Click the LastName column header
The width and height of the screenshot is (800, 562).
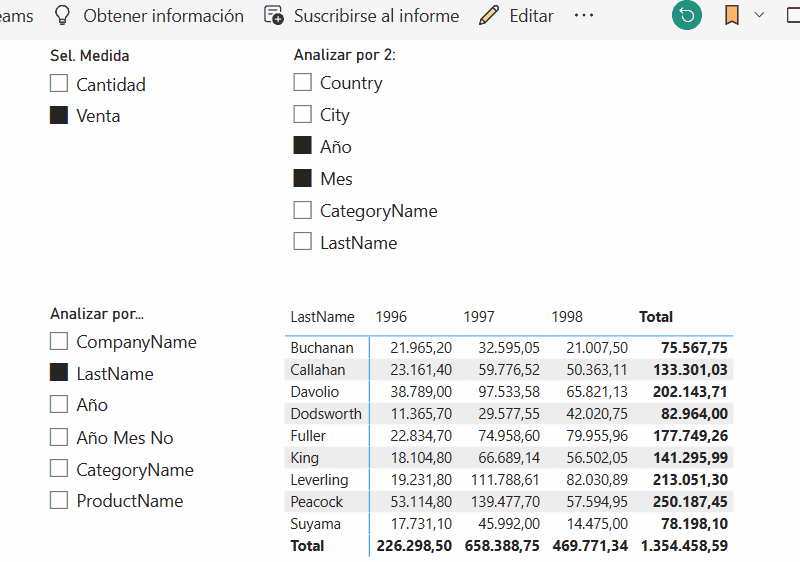[322, 317]
